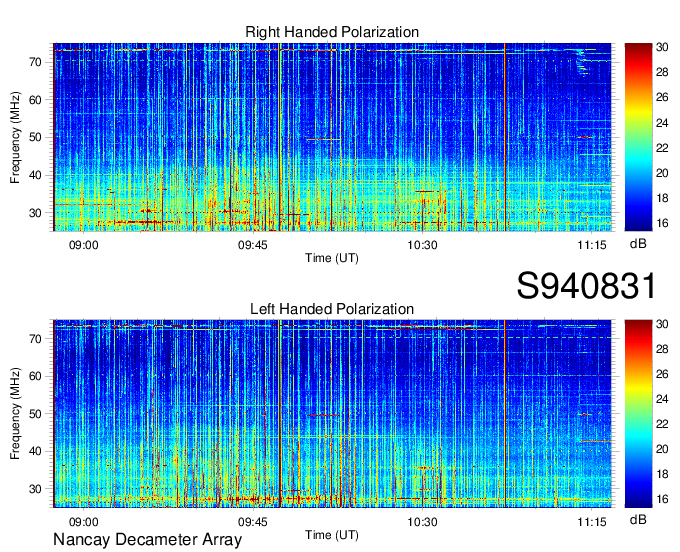Click the dB unit label under the lower colorbar
Viewport: 680px width, 552px height.
click(x=638, y=519)
